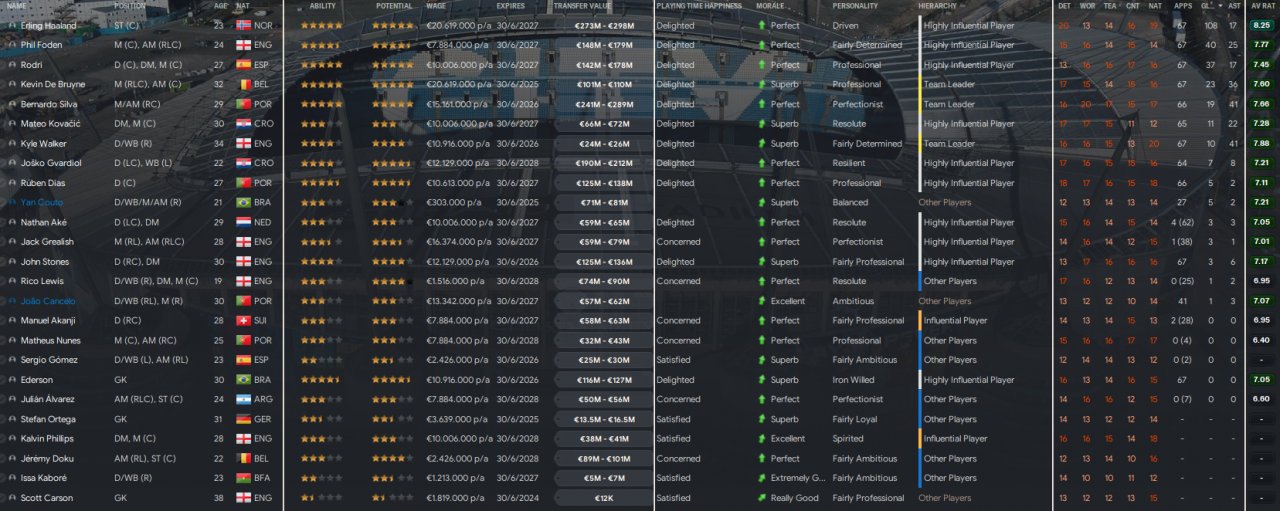Click Rico Lewis's 30/6/2028 contract expiry
Image resolution: width=1280 pixels, height=511 pixels.
(x=517, y=281)
